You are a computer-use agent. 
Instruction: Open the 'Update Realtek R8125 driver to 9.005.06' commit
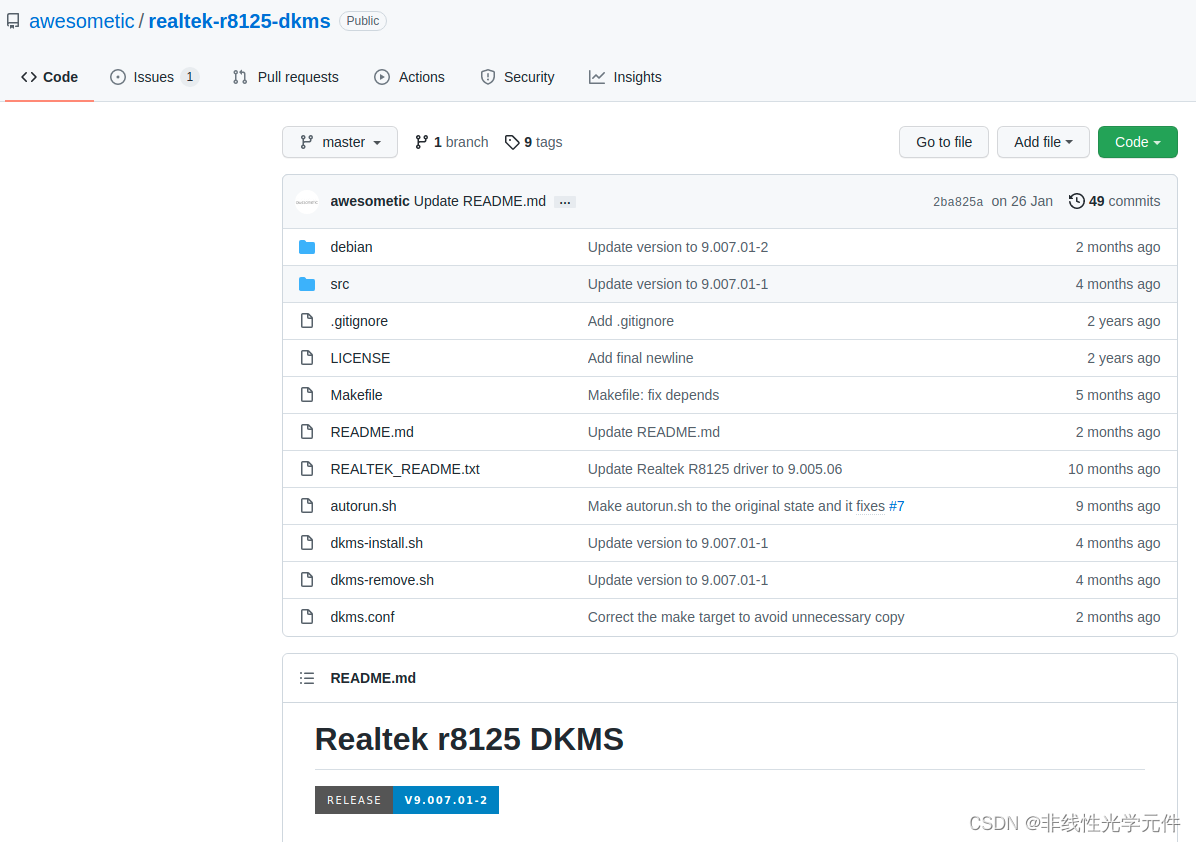[x=715, y=469]
